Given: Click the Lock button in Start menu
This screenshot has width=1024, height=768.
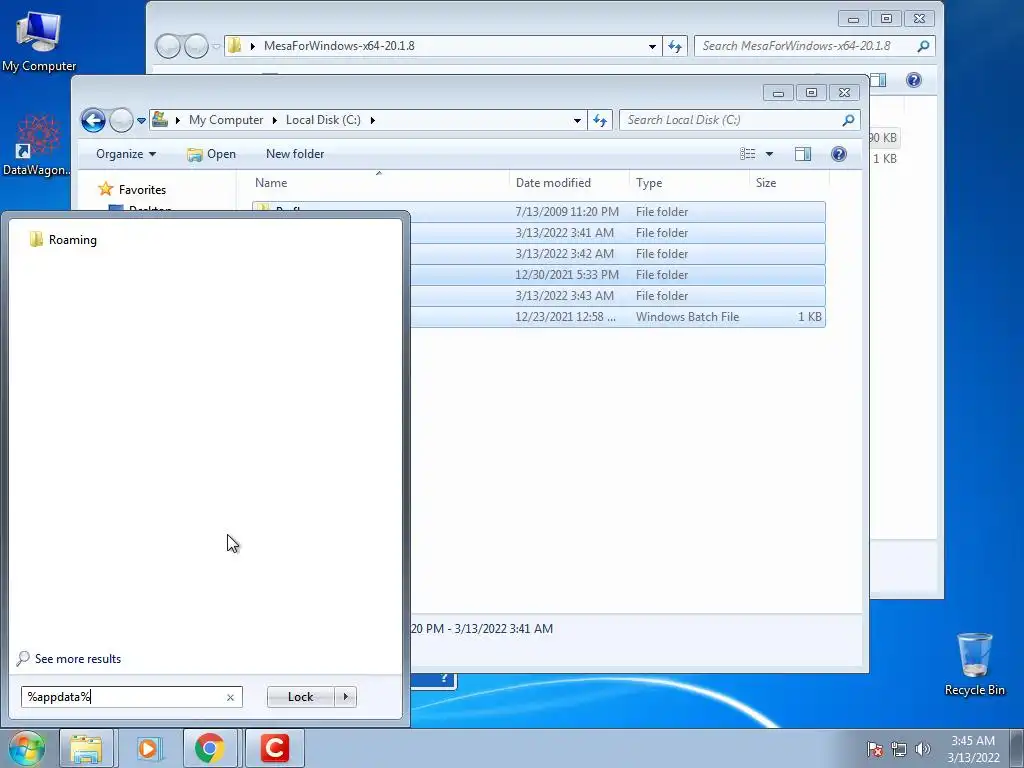Looking at the screenshot, I should [300, 697].
